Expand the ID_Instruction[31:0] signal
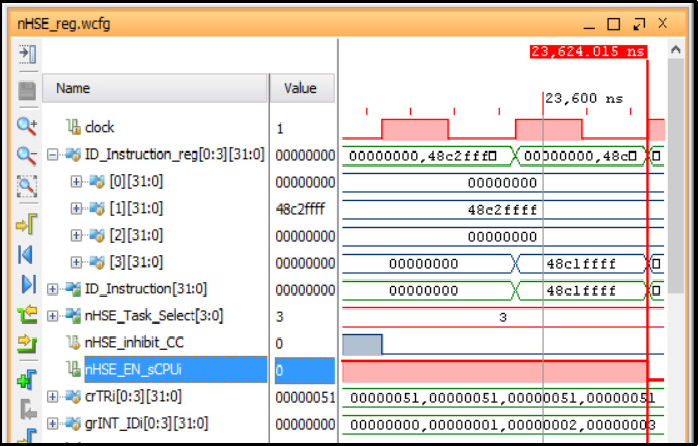The height and width of the screenshot is (446, 698). 53,289
